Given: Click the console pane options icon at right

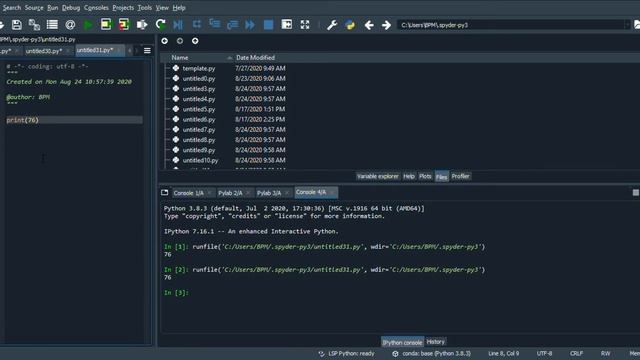Looking at the screenshot, I should click(636, 192).
